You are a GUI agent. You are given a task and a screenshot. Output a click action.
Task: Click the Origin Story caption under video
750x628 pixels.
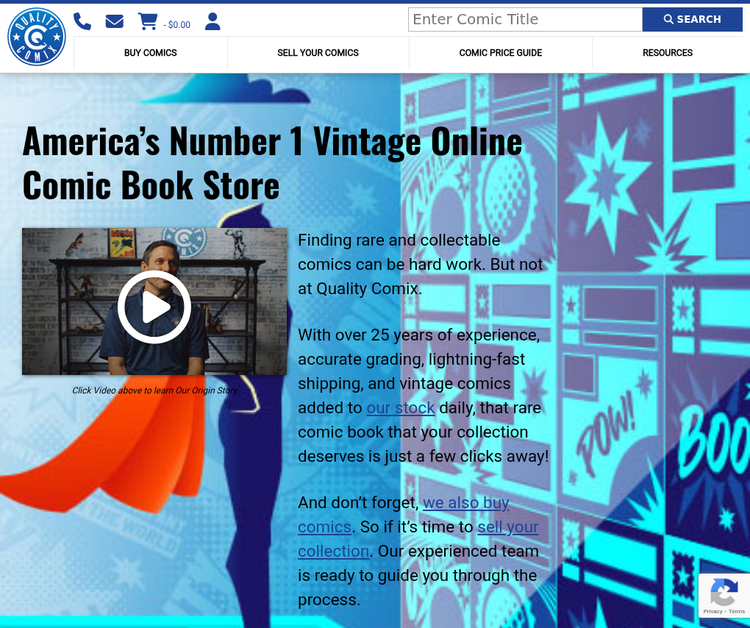(154, 391)
